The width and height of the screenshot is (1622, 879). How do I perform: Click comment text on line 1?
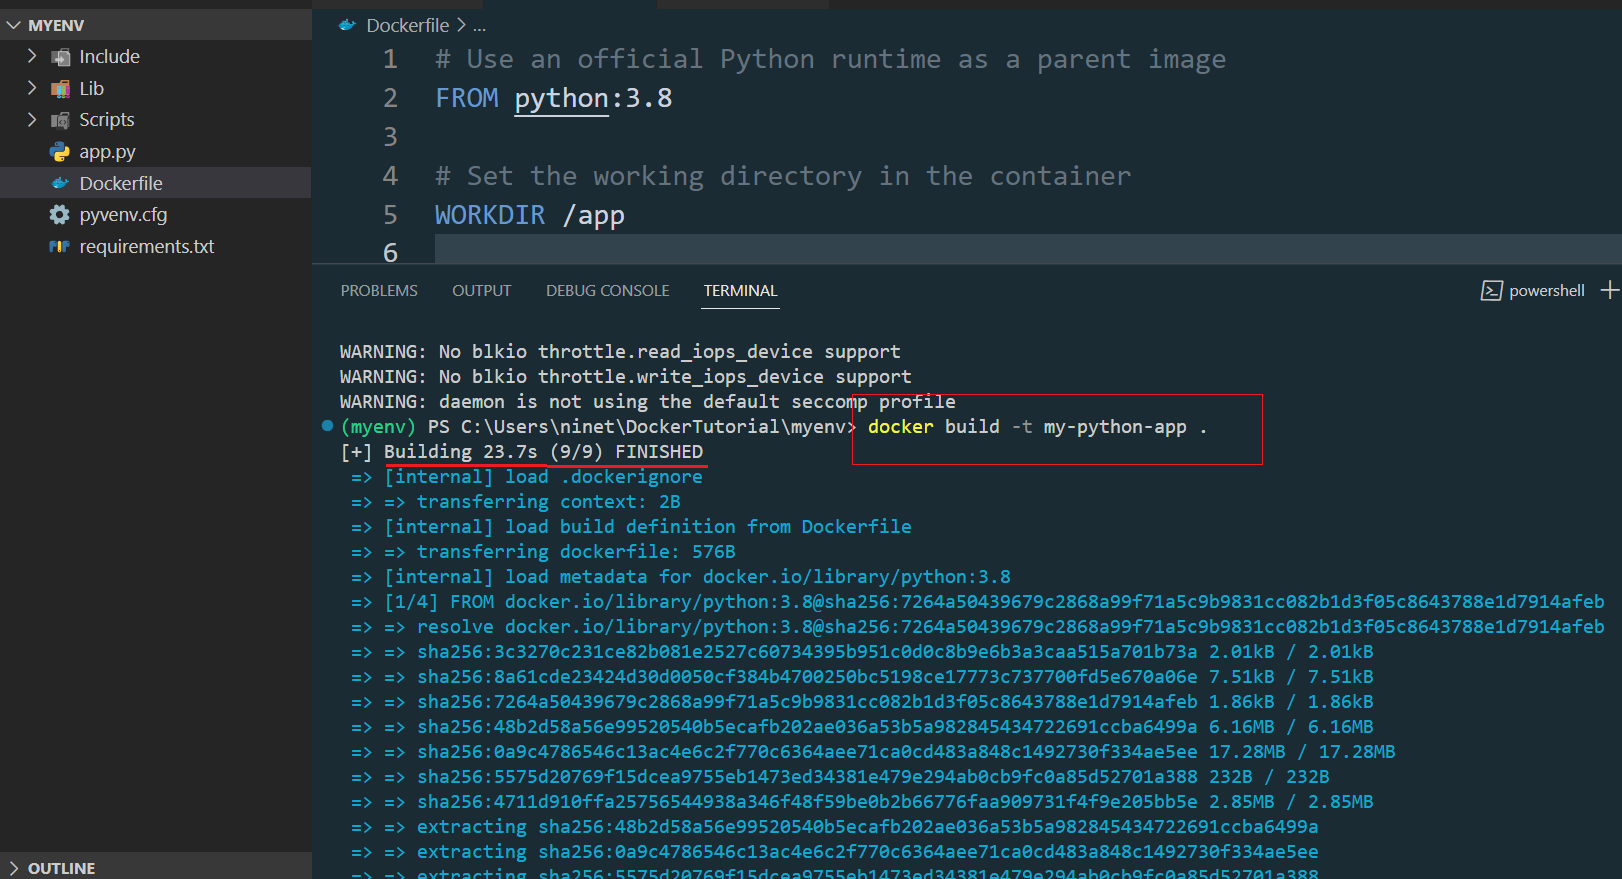click(830, 59)
